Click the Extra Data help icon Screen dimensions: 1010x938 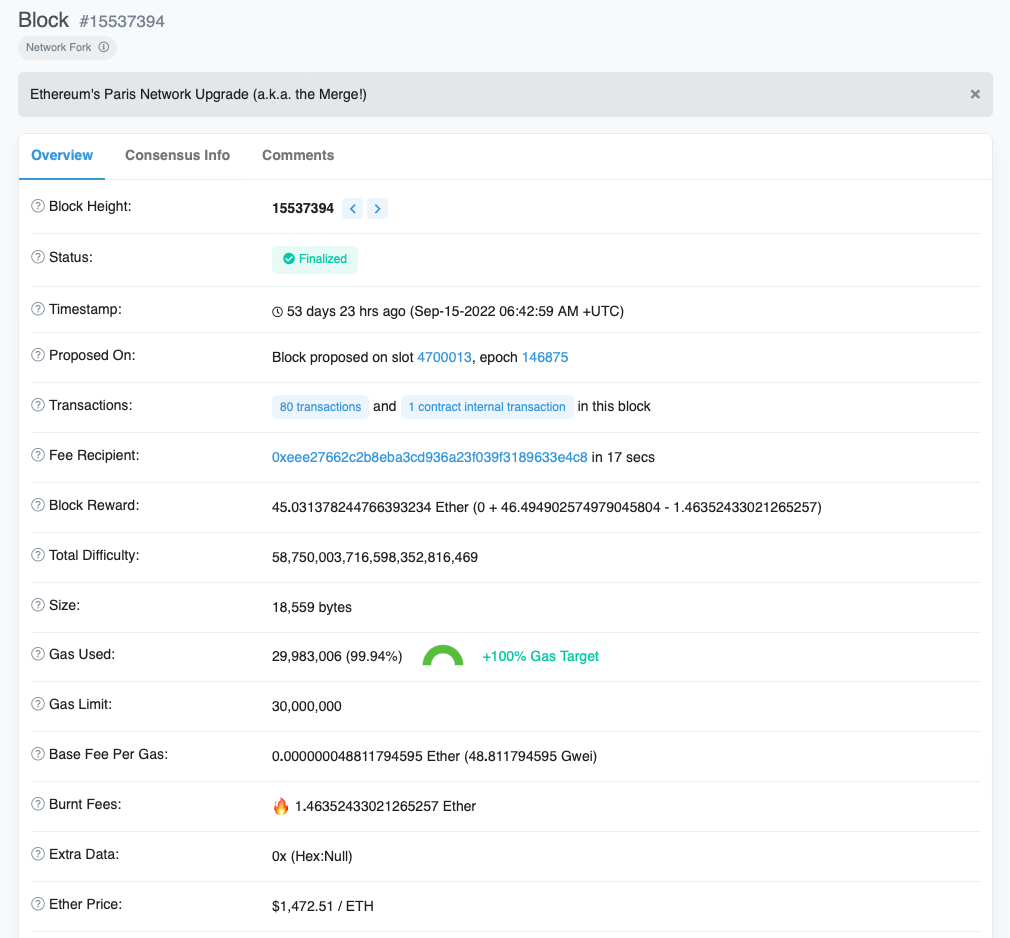[x=38, y=854]
